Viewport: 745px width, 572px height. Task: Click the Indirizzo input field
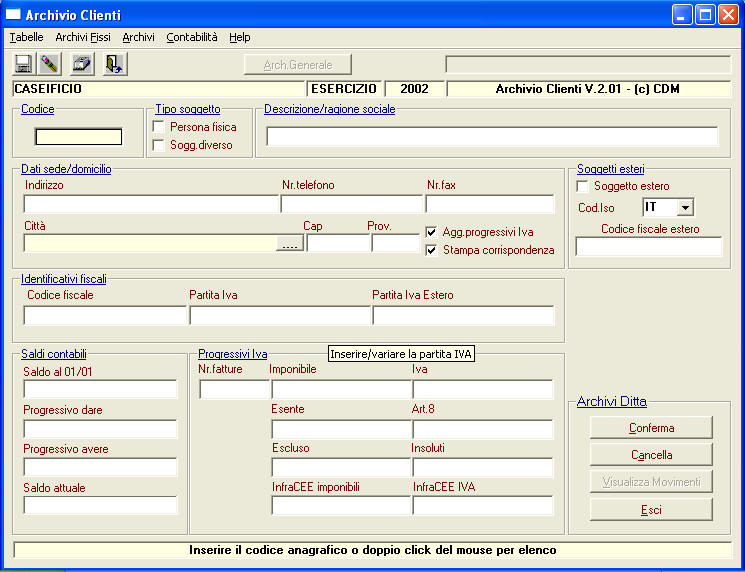pos(151,204)
